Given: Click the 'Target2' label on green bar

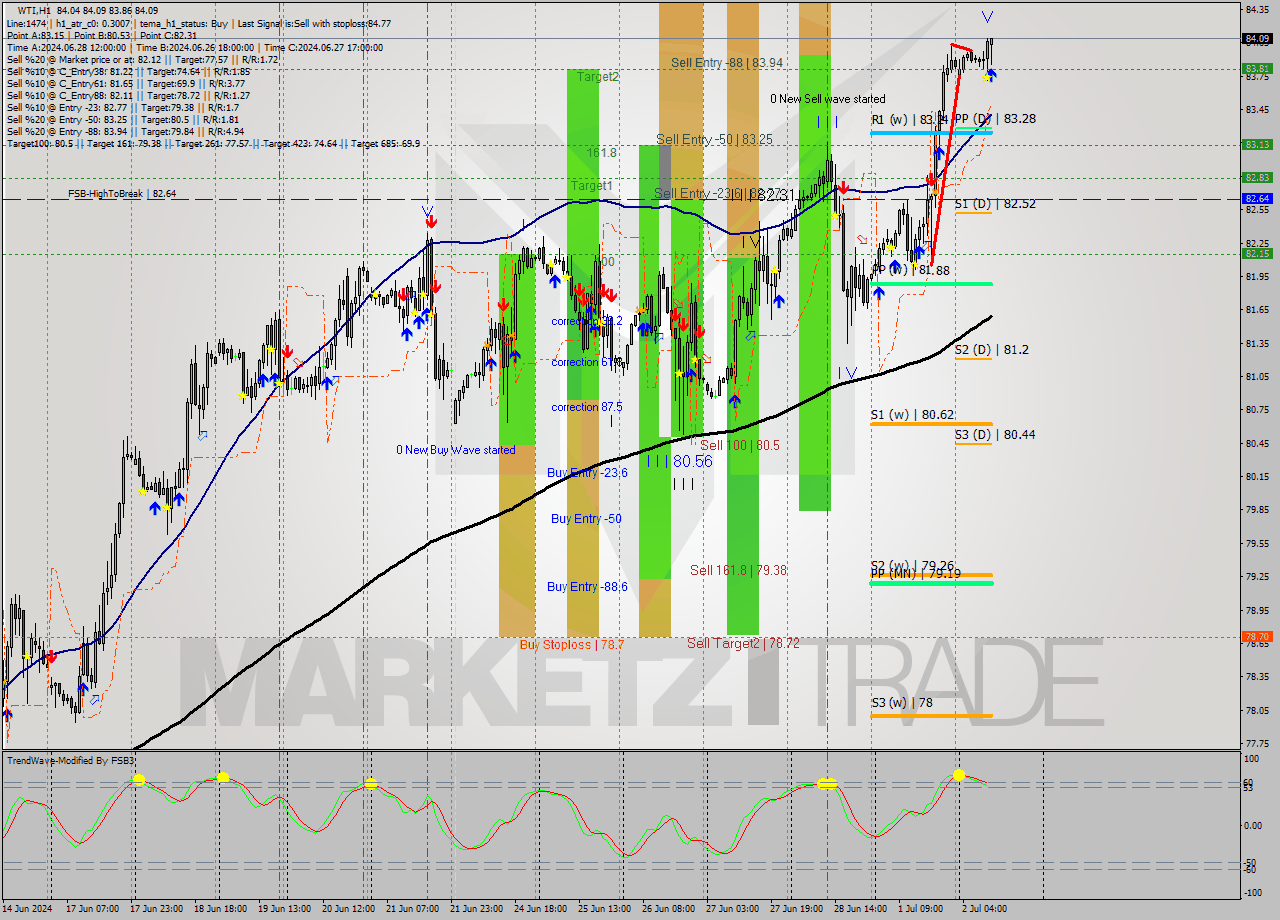Looking at the screenshot, I should [x=597, y=76].
